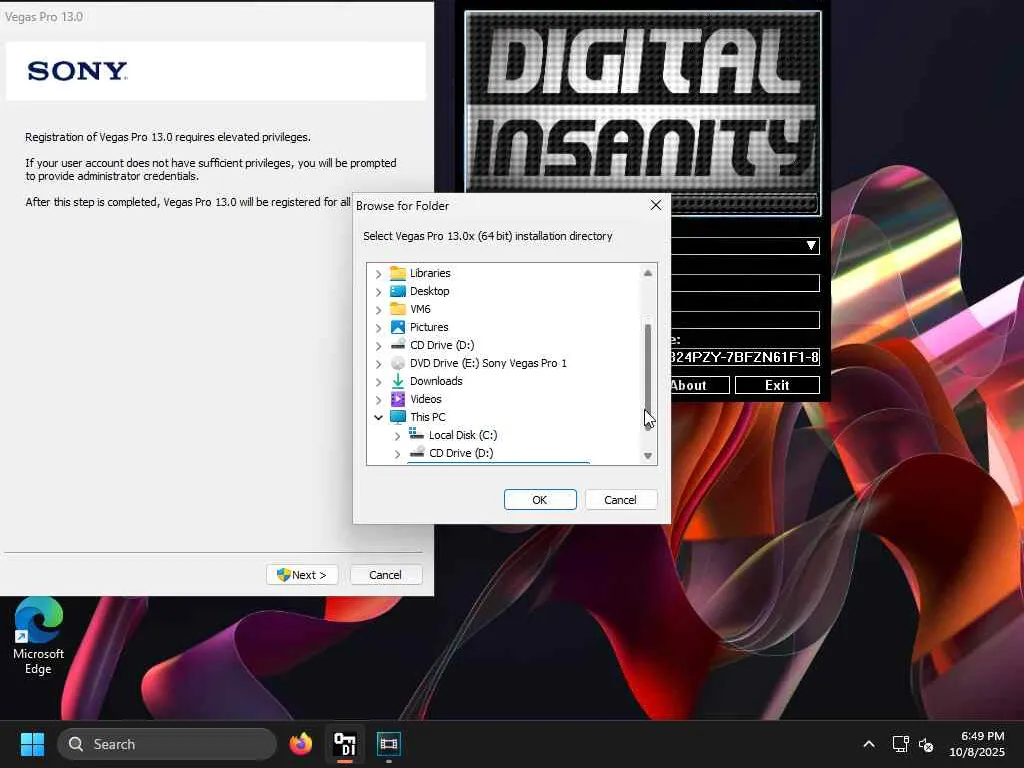Click the Downloads arrow icon
Screen dimensions: 1024x768
[x=398, y=381]
